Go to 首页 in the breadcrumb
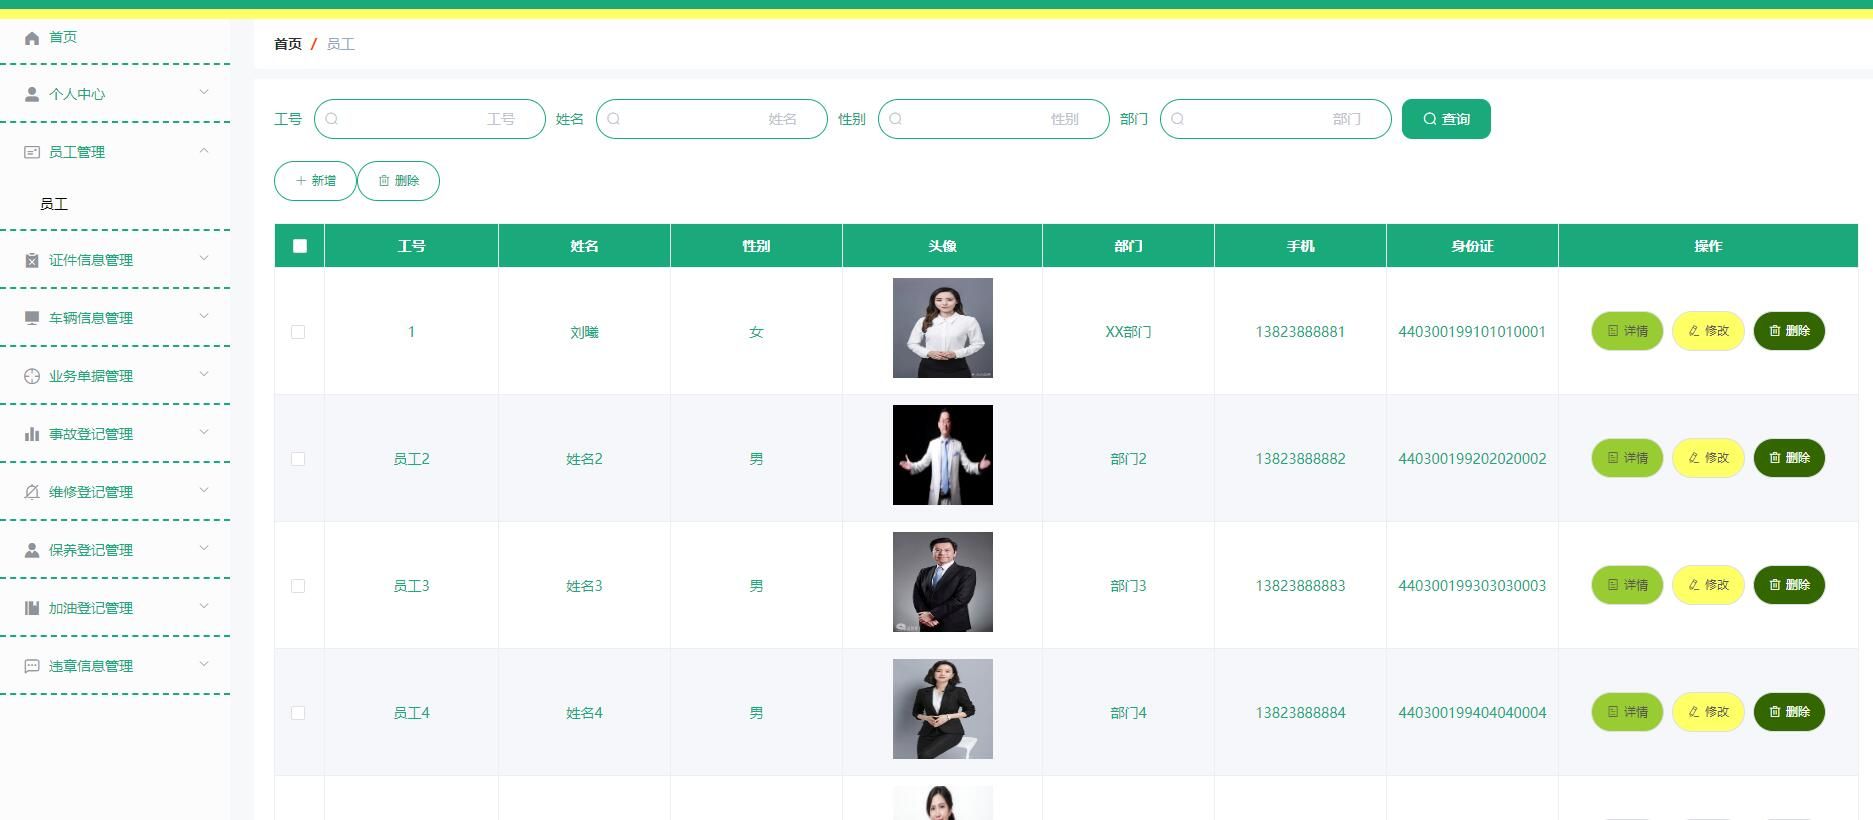The image size is (1873, 820). [288, 44]
